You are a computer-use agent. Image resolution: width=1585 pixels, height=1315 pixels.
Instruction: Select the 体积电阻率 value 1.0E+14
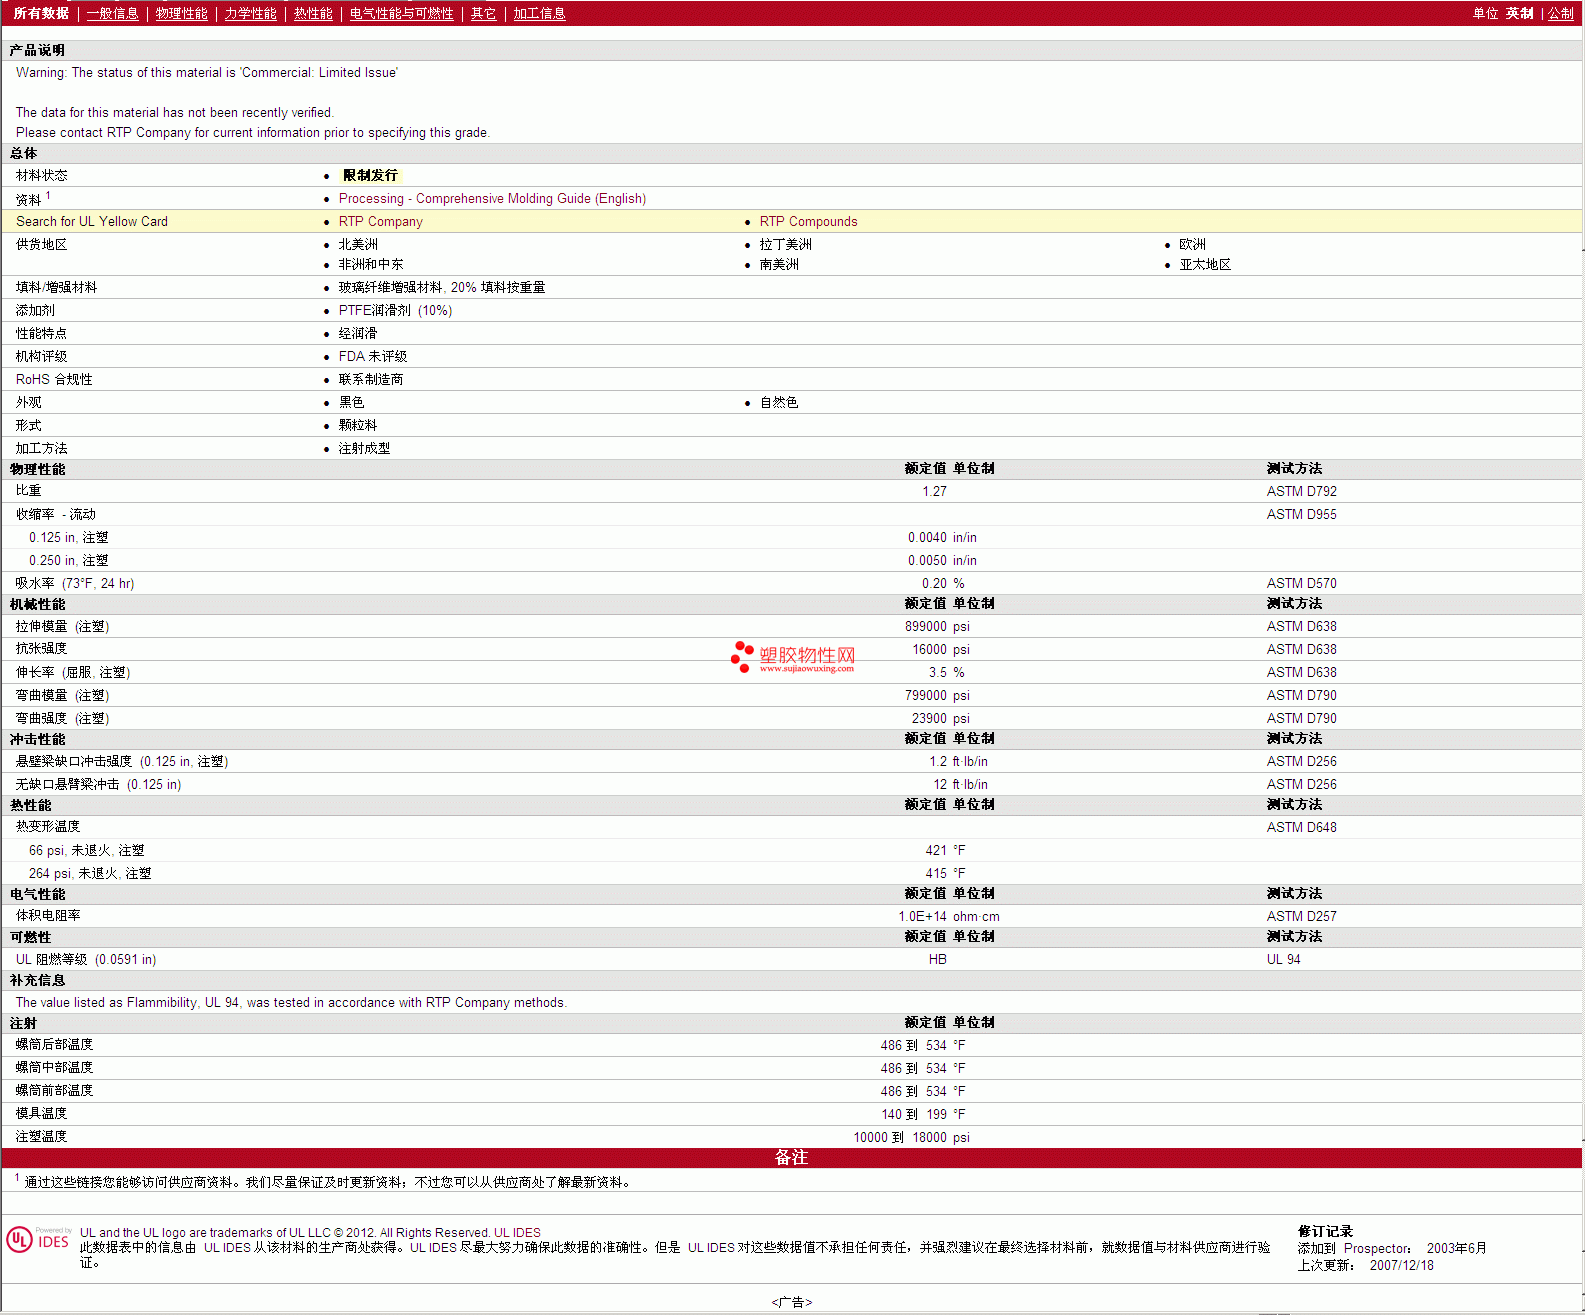pyautogui.click(x=922, y=916)
